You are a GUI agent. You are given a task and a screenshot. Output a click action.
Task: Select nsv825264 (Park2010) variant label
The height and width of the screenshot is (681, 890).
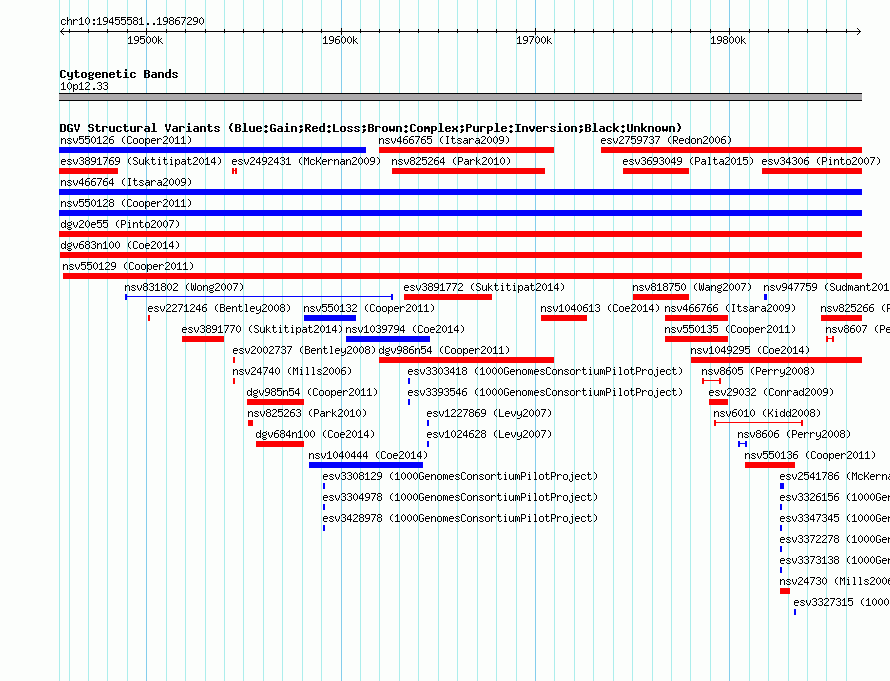[x=451, y=161]
